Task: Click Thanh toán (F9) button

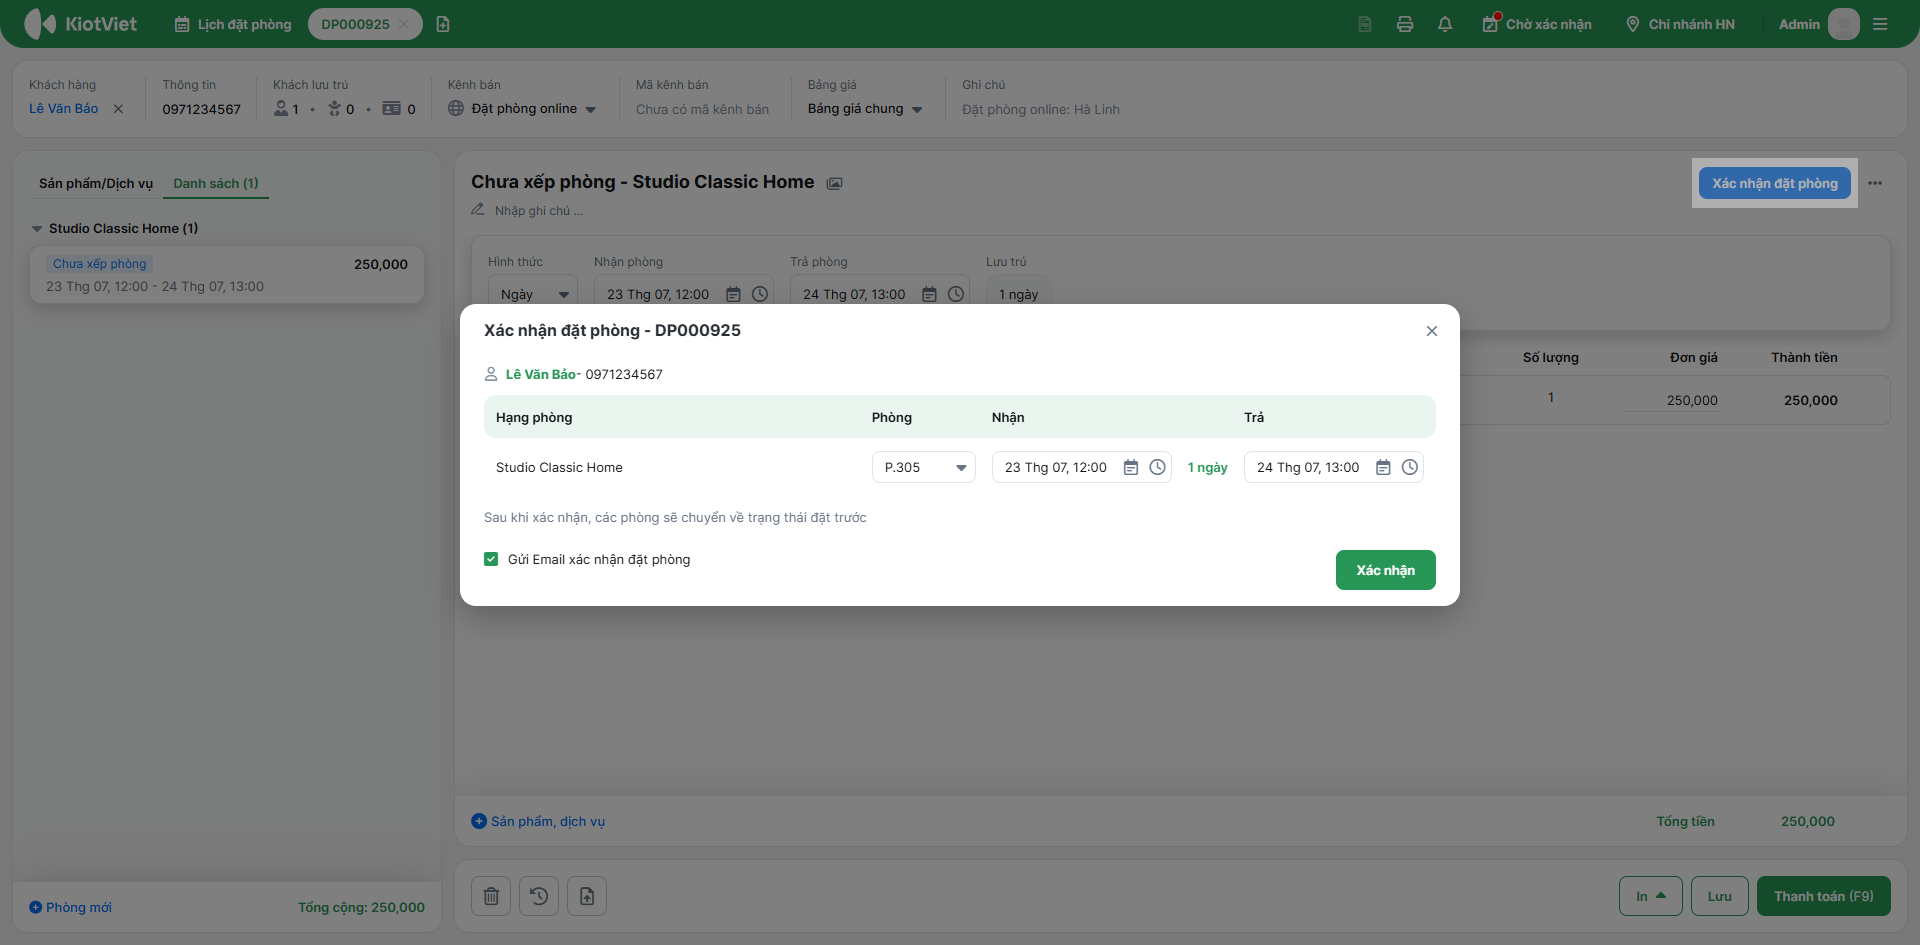Action: pos(1824,896)
